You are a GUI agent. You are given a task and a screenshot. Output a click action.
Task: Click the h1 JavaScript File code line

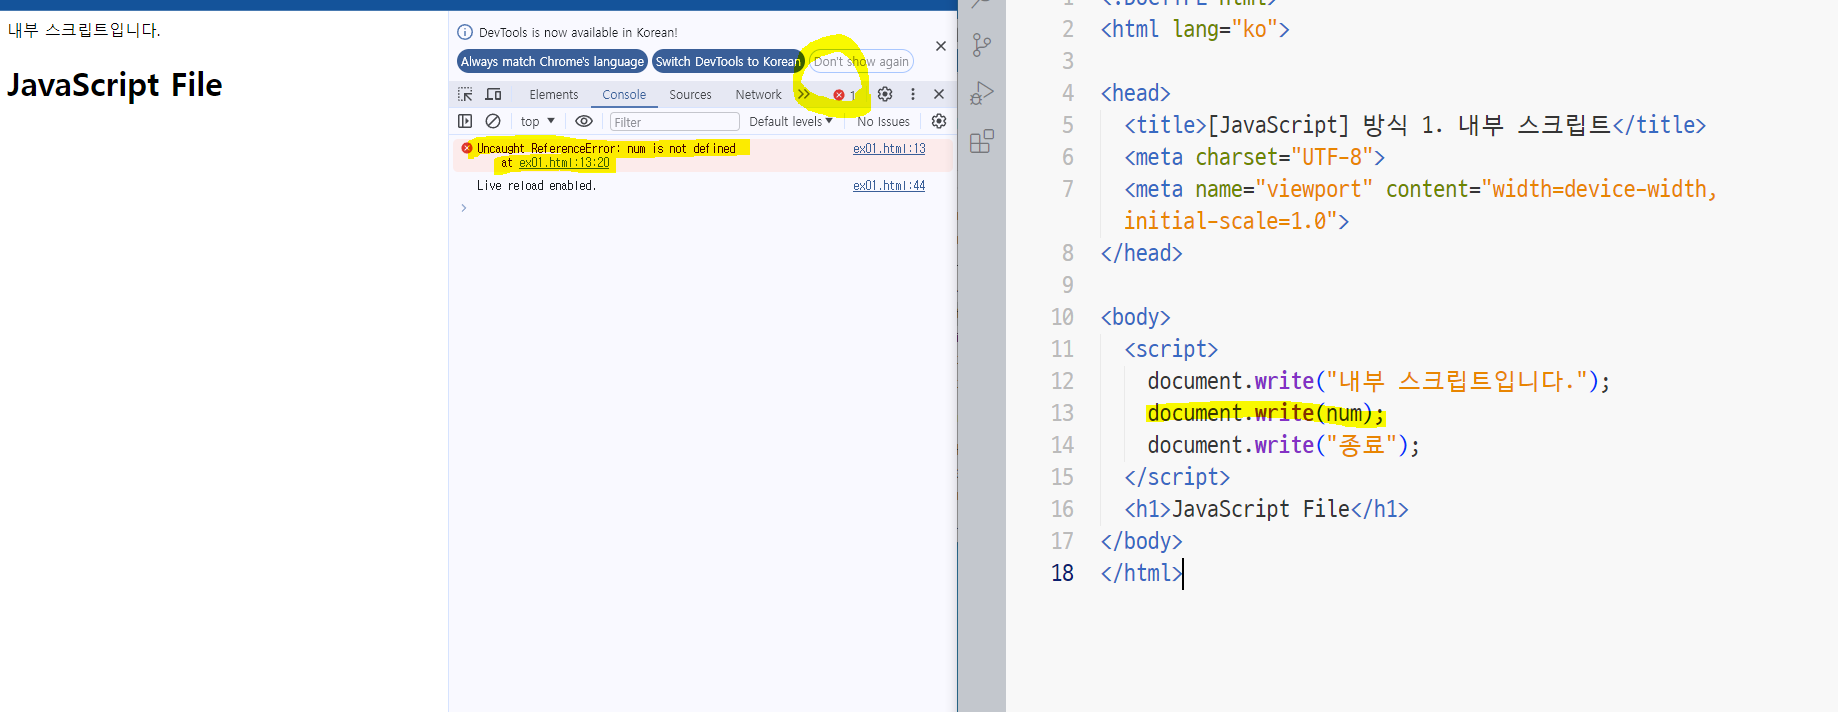(1266, 509)
